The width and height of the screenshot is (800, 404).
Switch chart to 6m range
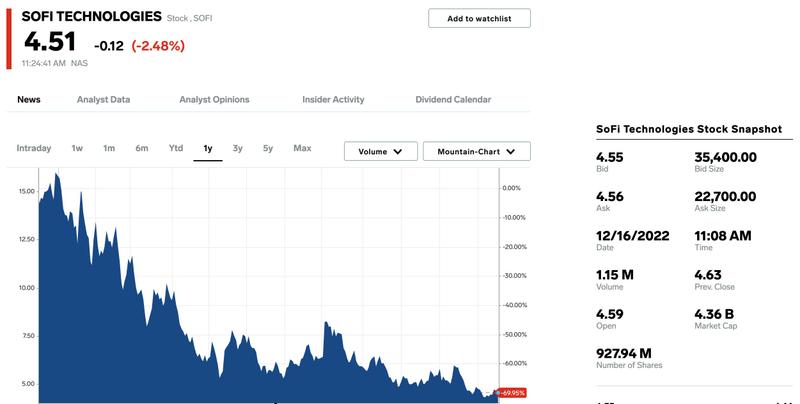pos(142,148)
